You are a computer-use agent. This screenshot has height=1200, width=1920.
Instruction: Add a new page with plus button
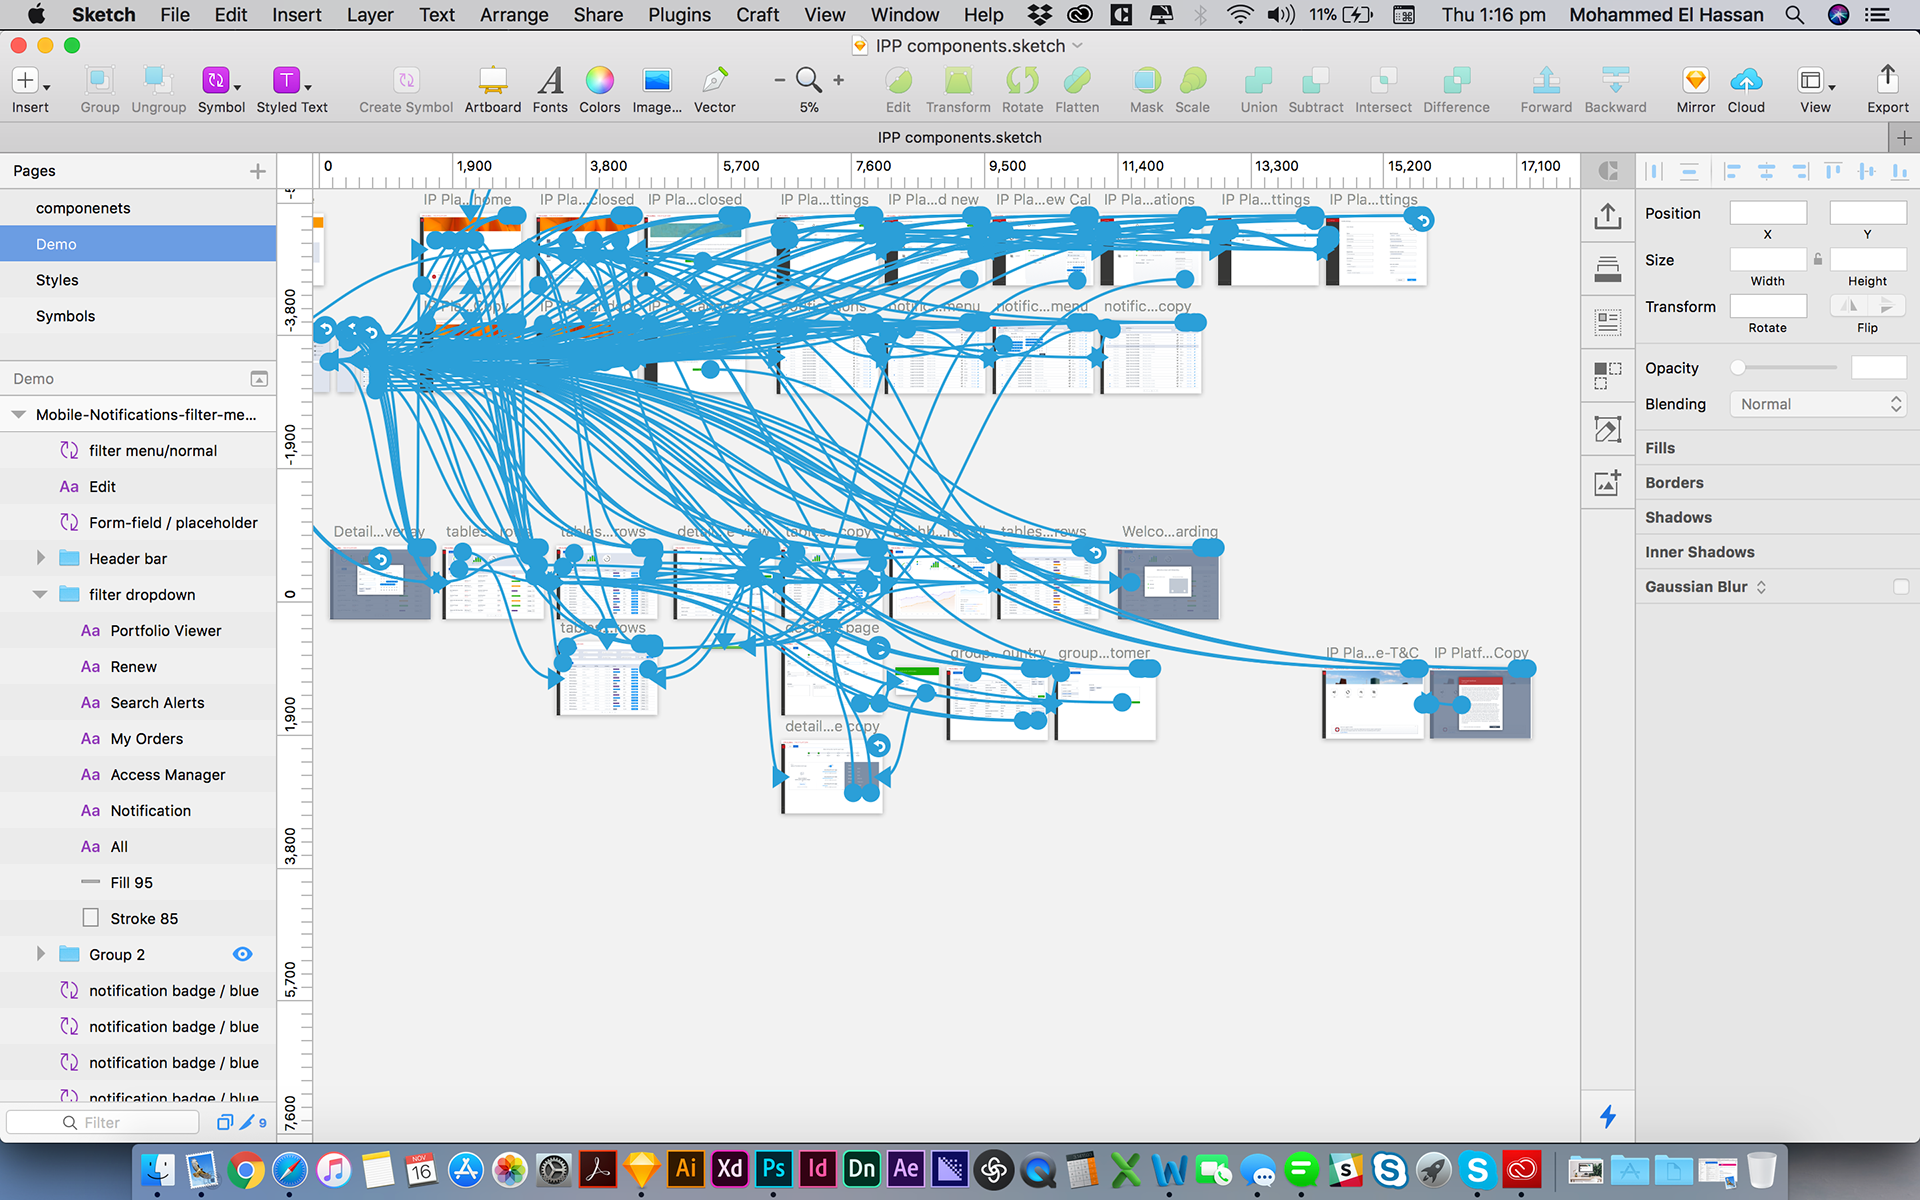(257, 171)
